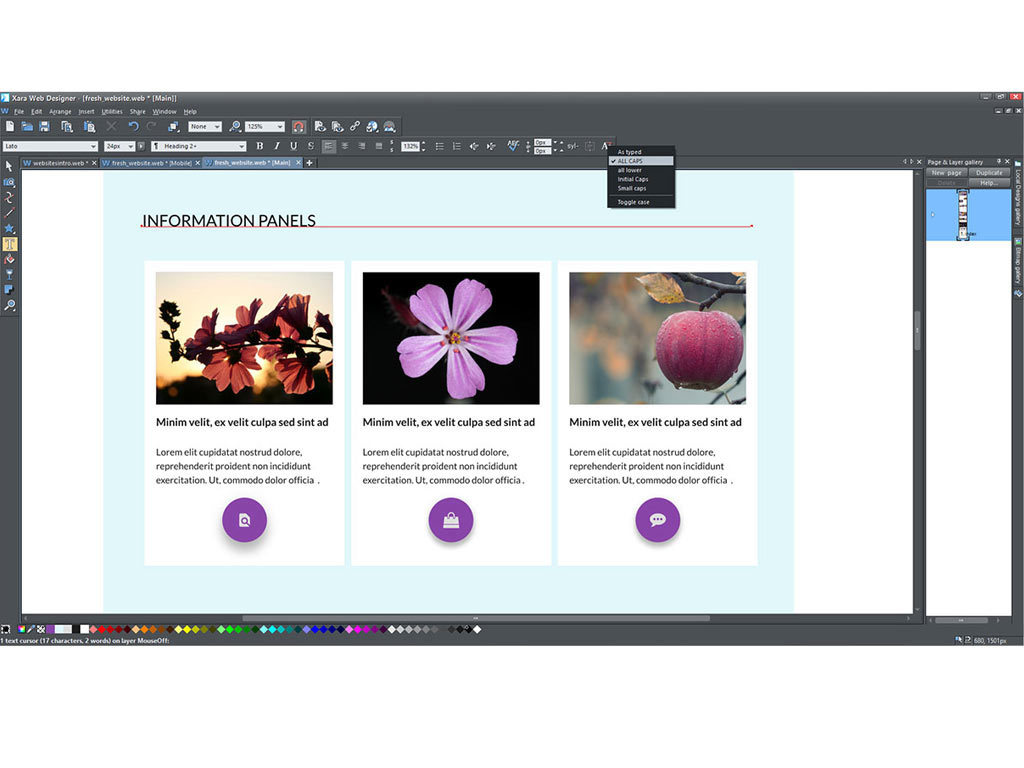This screenshot has height=768, width=1024.
Task: Click the Duplicate page button
Action: [989, 173]
